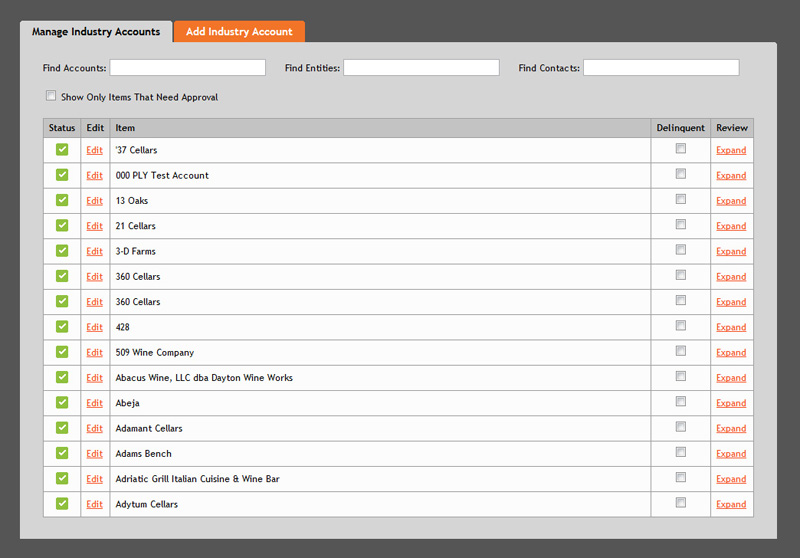Edit the Adytum Cellars account
Image resolution: width=800 pixels, height=558 pixels.
coord(94,504)
